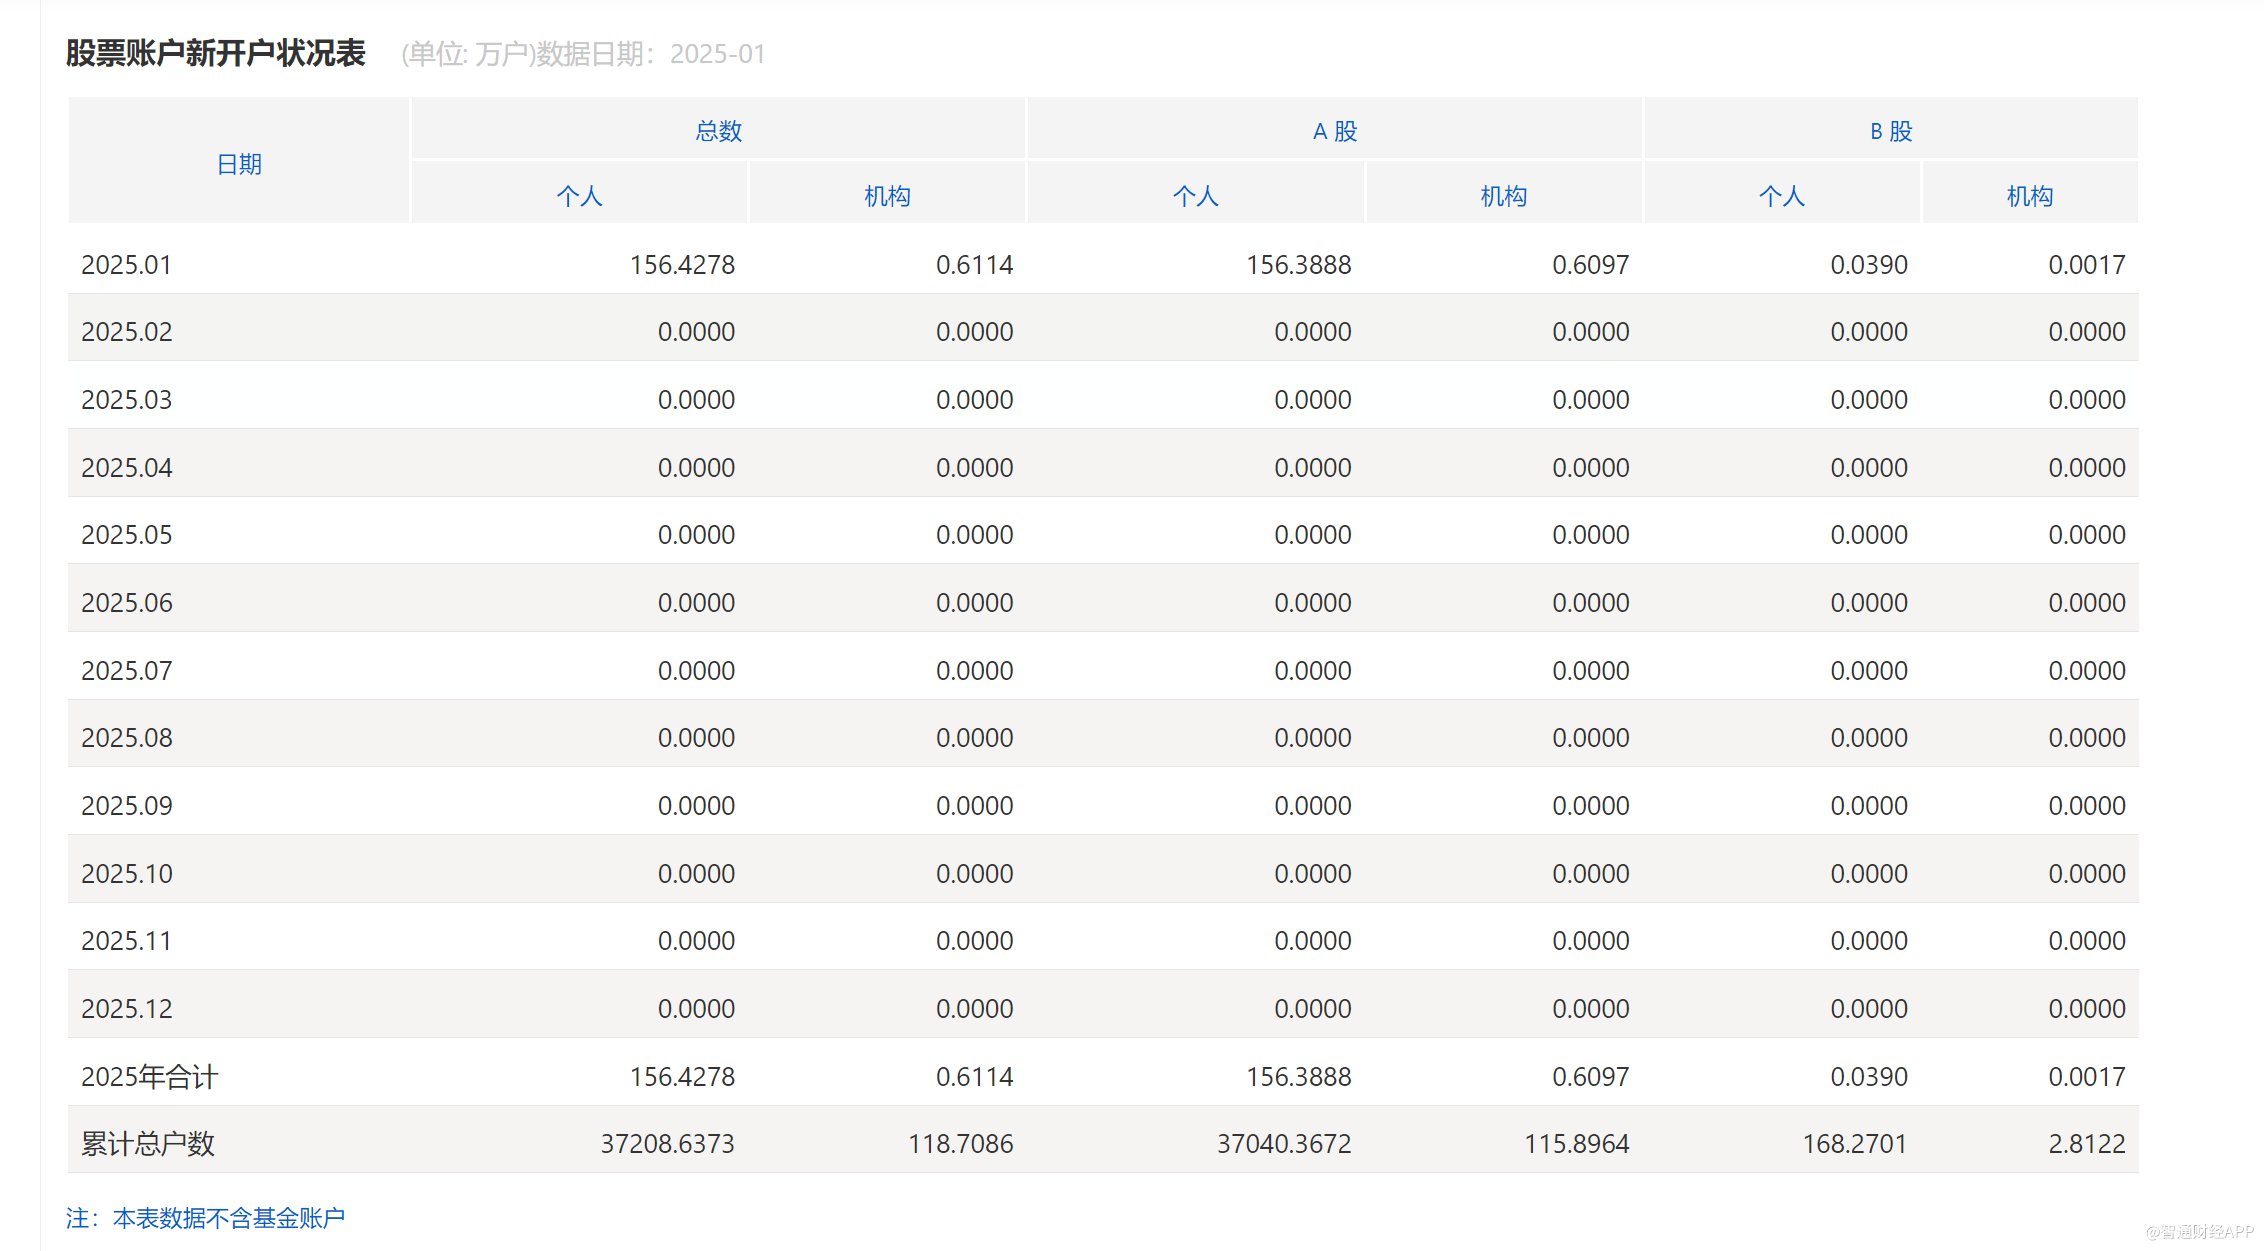
Task: Click the 2025.12 date cell
Action: (x=126, y=1008)
